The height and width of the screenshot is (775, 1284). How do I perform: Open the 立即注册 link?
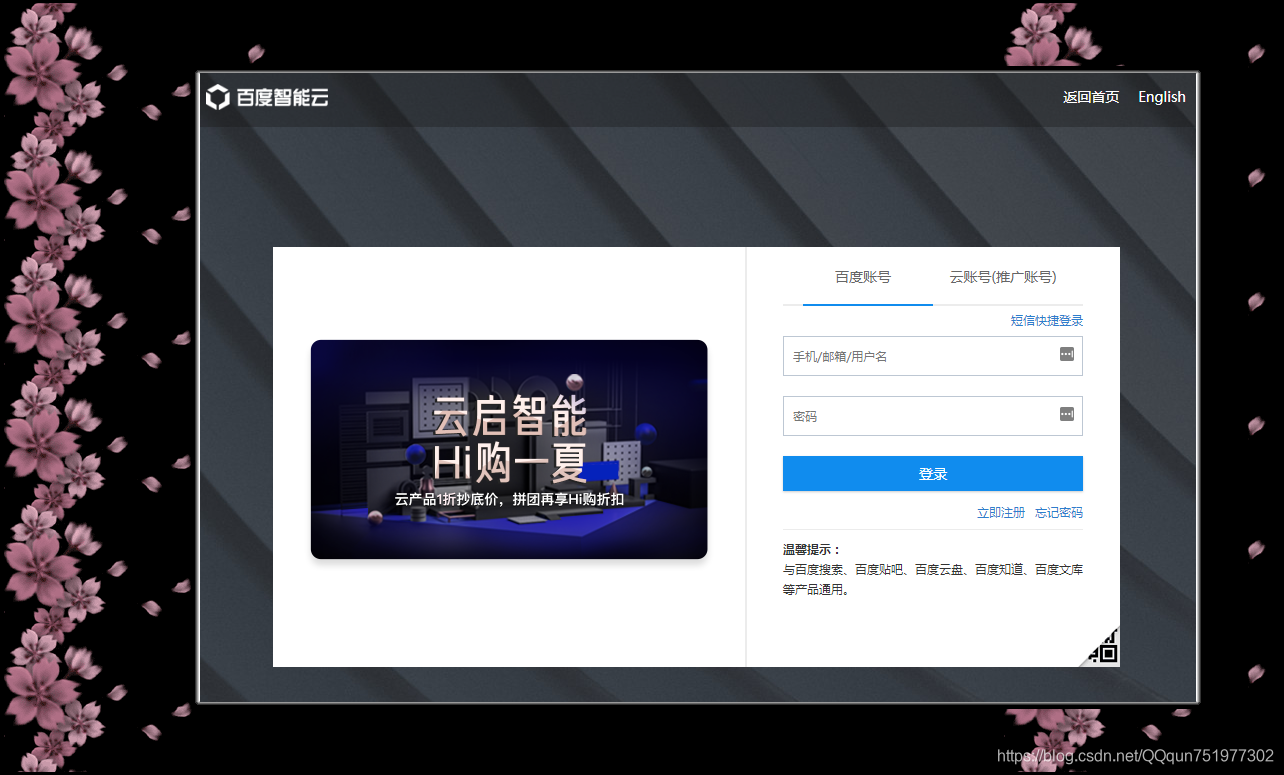(x=1001, y=512)
